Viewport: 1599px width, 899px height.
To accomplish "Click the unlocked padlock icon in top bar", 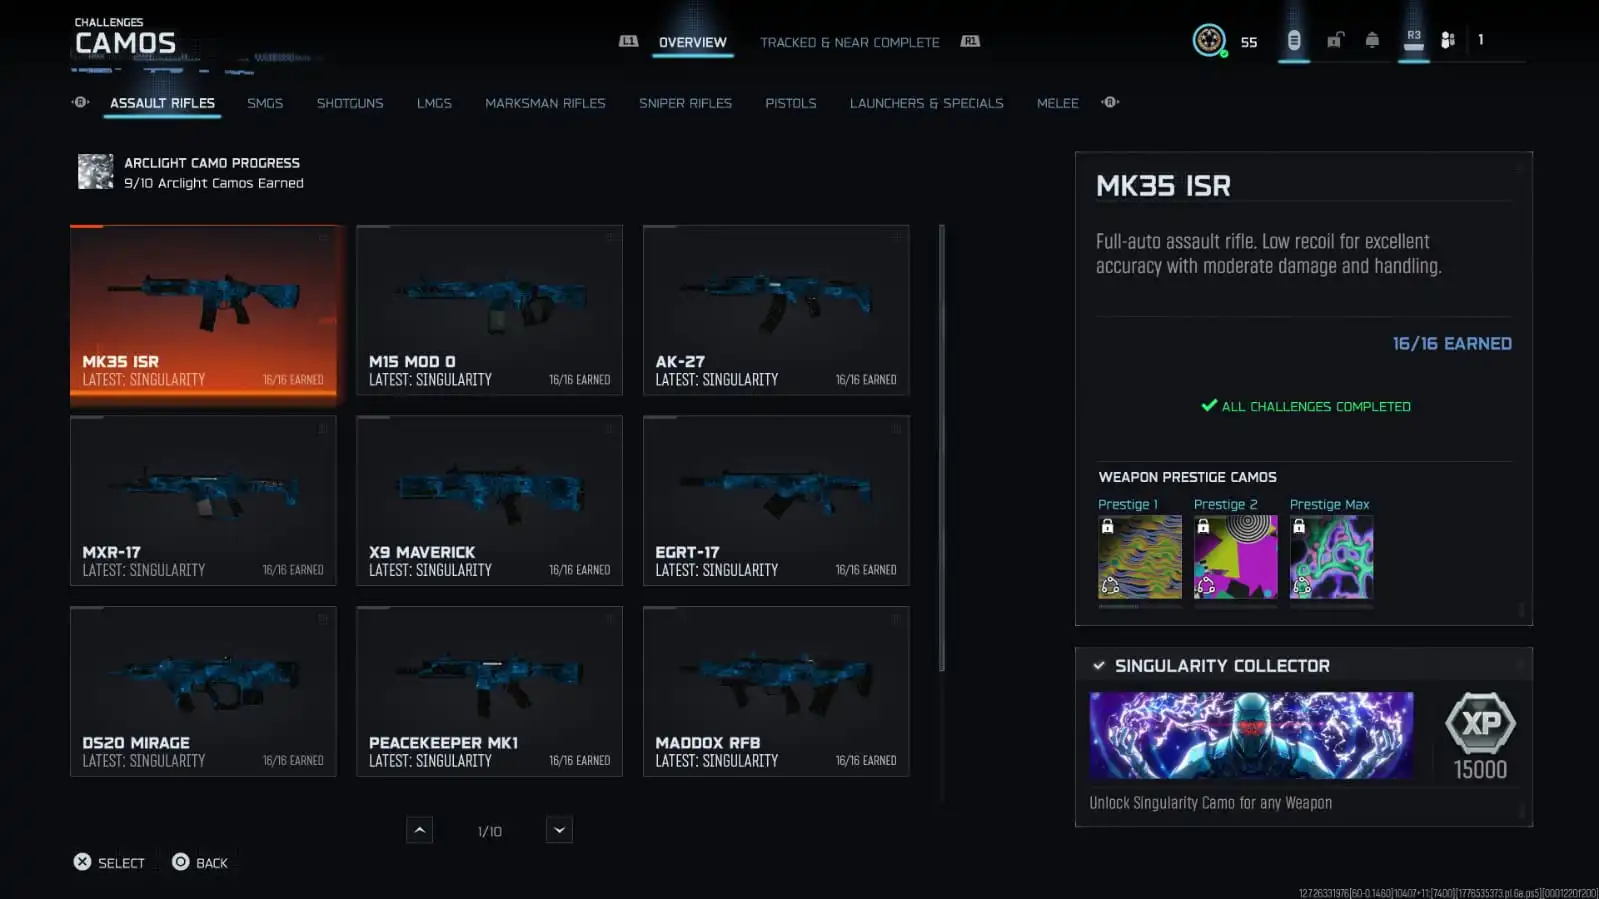I will 1335,40.
